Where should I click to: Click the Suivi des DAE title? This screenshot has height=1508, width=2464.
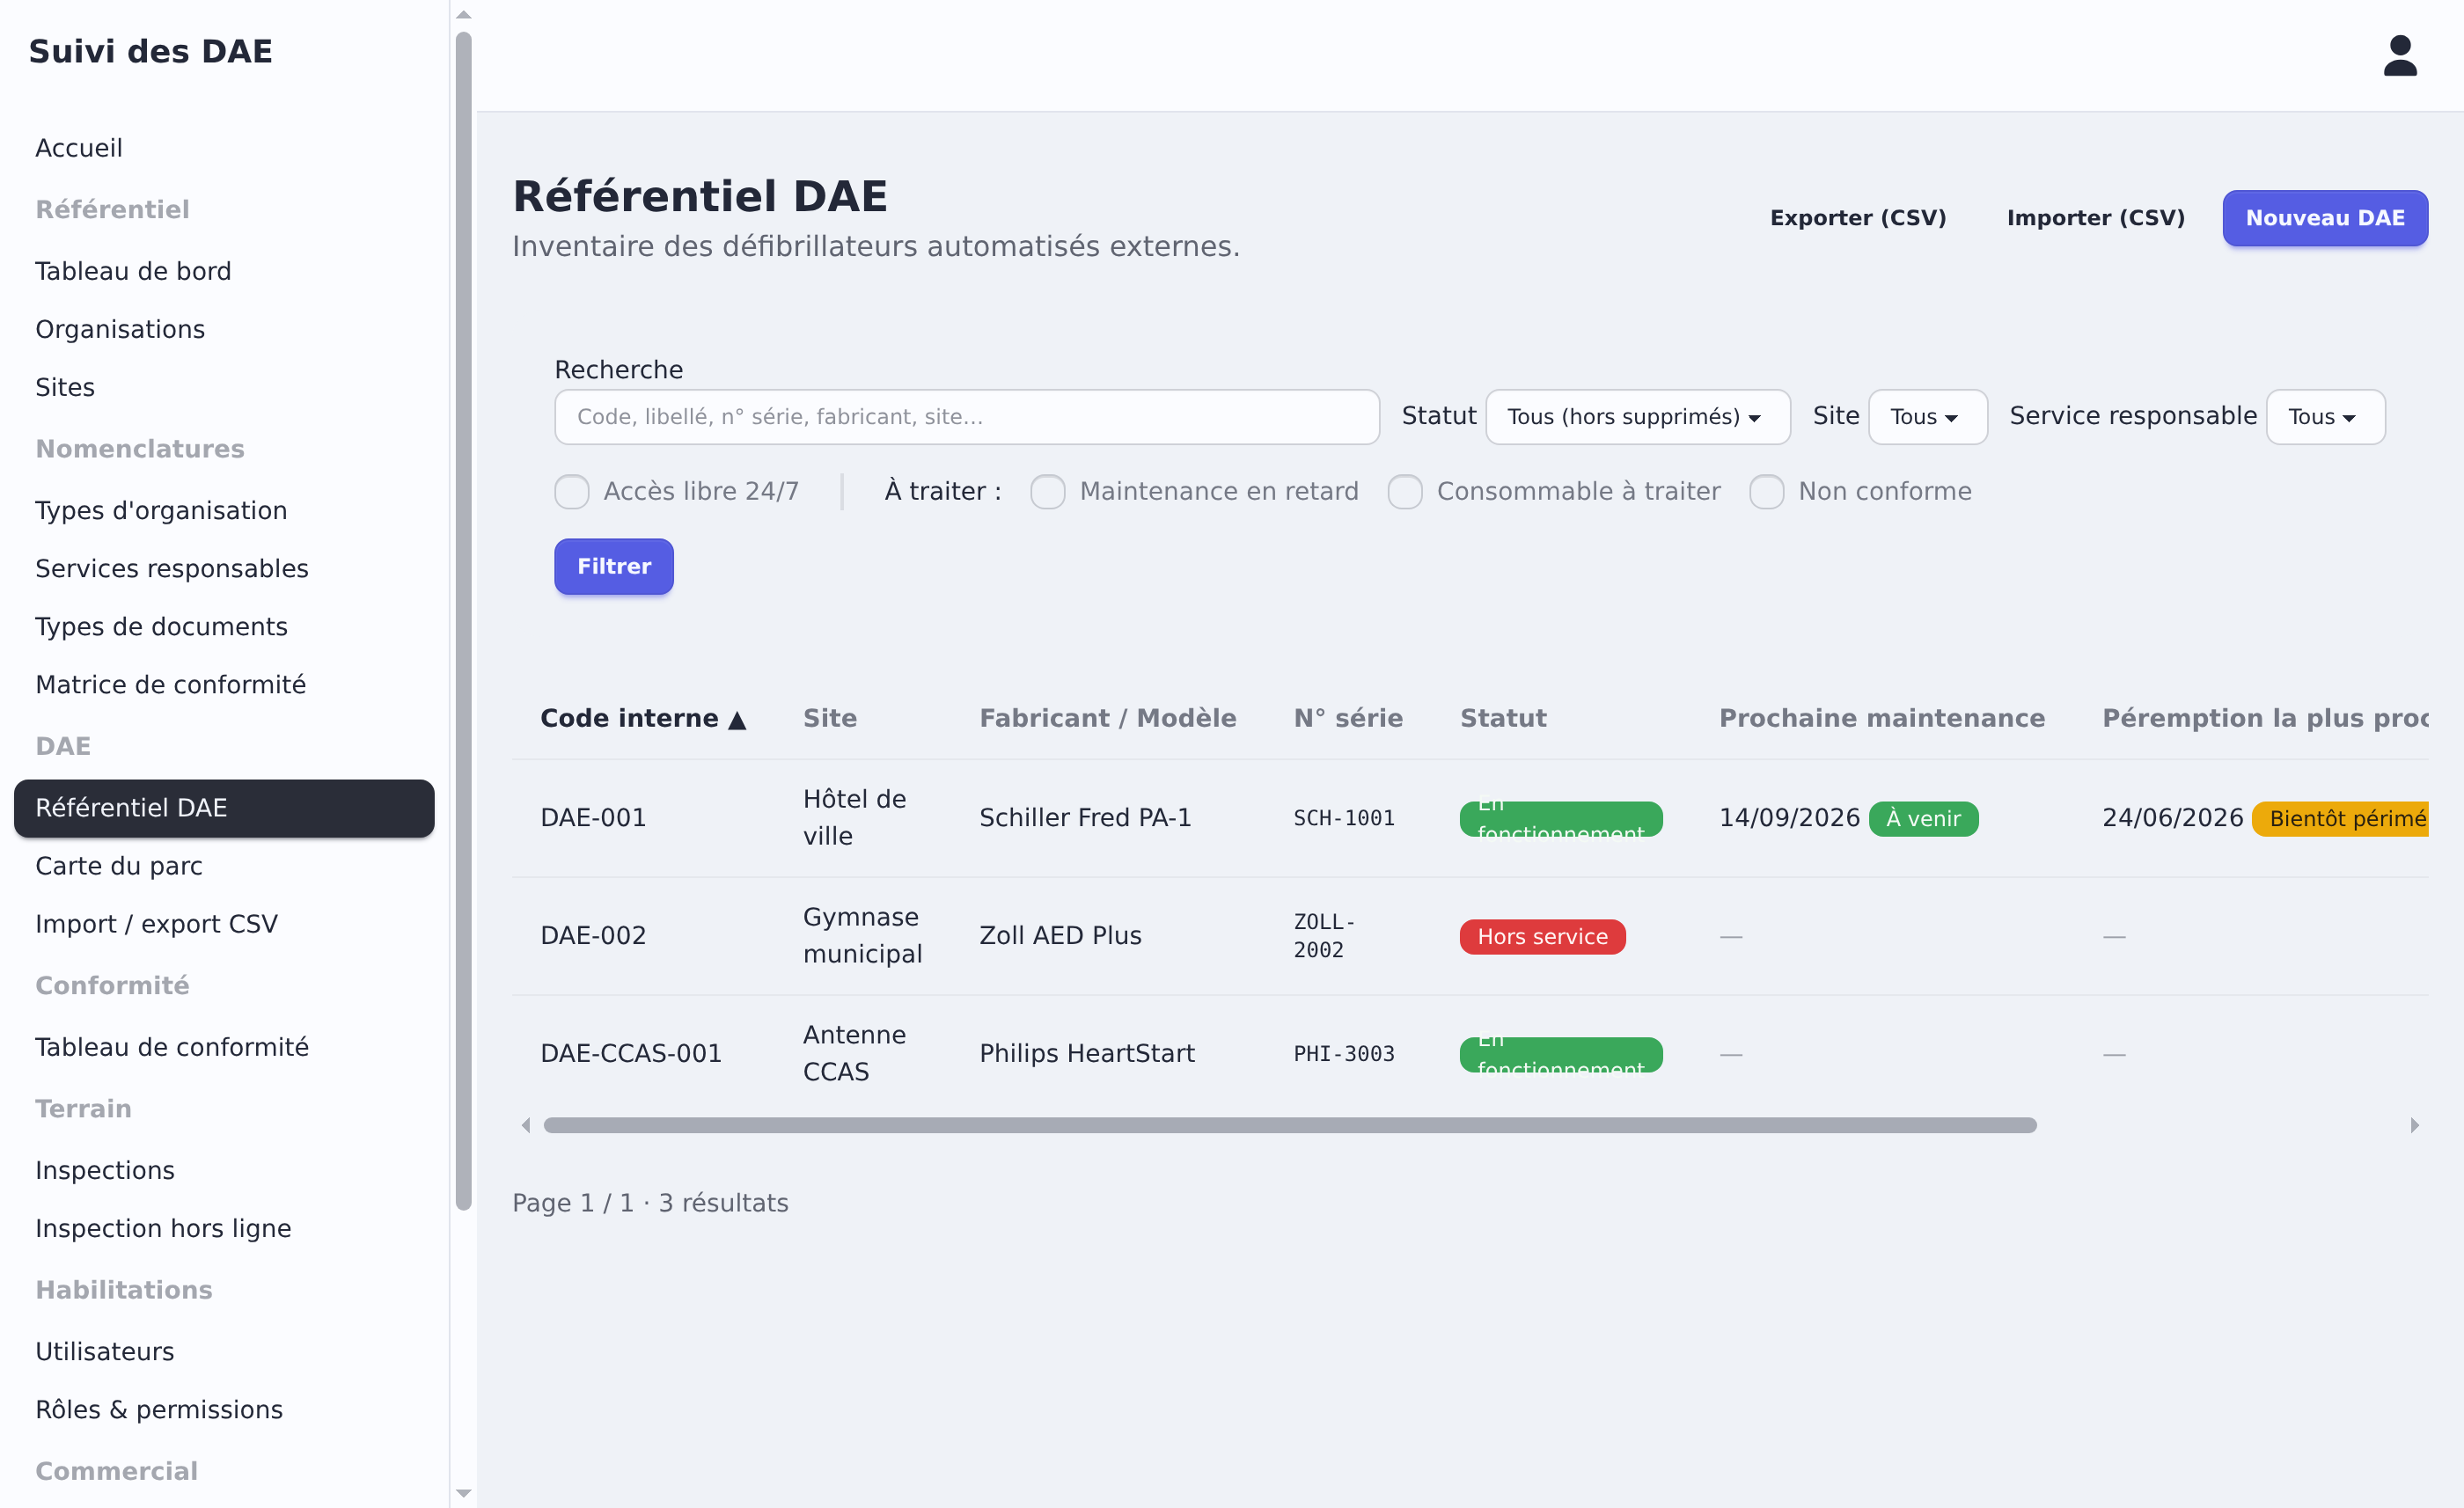(x=150, y=51)
